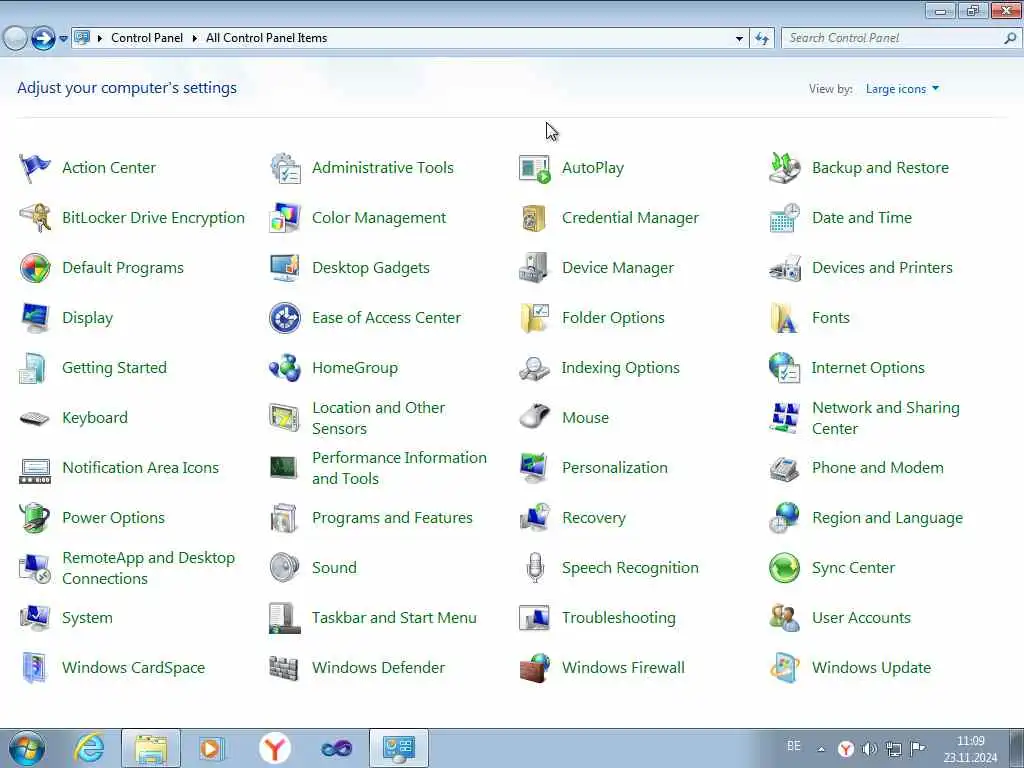Open the Speech Recognition microphone icon
Image resolution: width=1024 pixels, height=768 pixels.
point(534,568)
